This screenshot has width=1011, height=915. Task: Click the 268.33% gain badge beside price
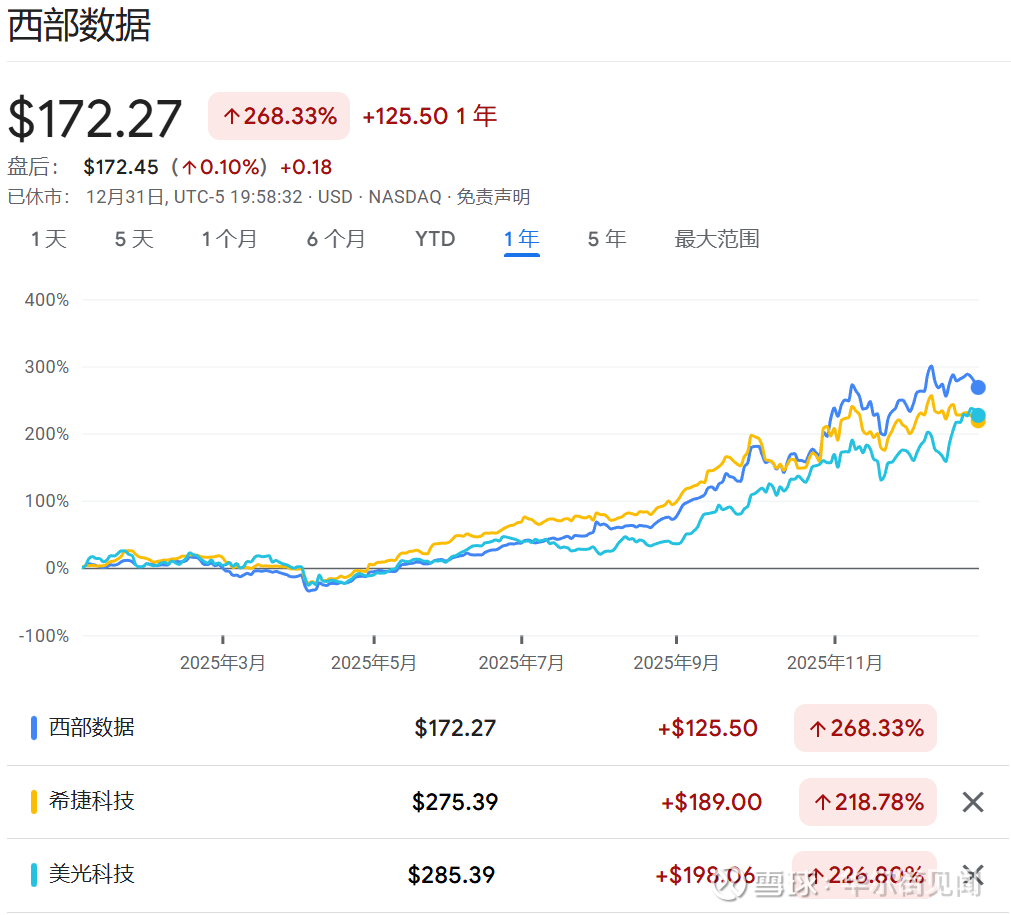(x=279, y=116)
